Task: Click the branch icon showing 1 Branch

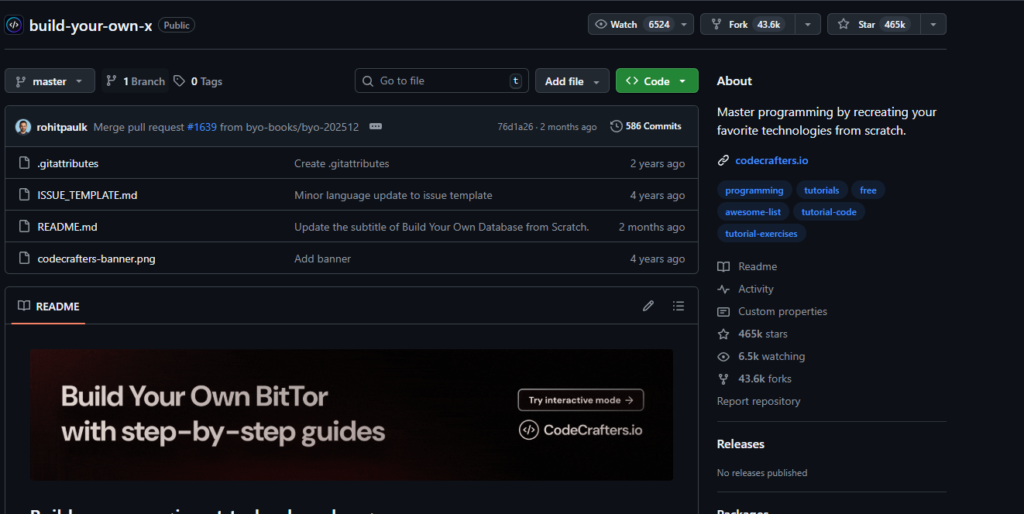Action: click(x=111, y=81)
